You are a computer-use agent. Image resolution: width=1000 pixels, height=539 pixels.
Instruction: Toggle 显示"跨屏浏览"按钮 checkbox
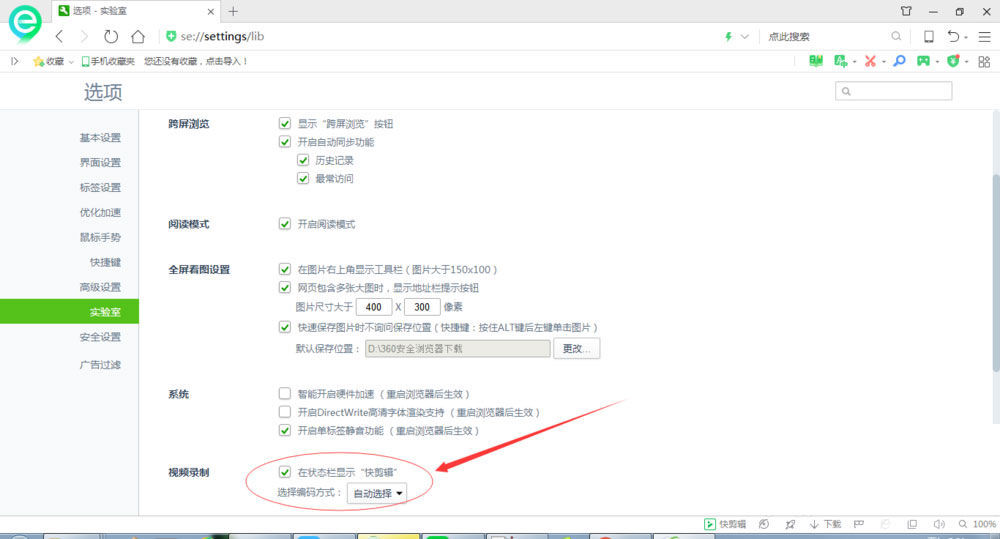[x=285, y=124]
